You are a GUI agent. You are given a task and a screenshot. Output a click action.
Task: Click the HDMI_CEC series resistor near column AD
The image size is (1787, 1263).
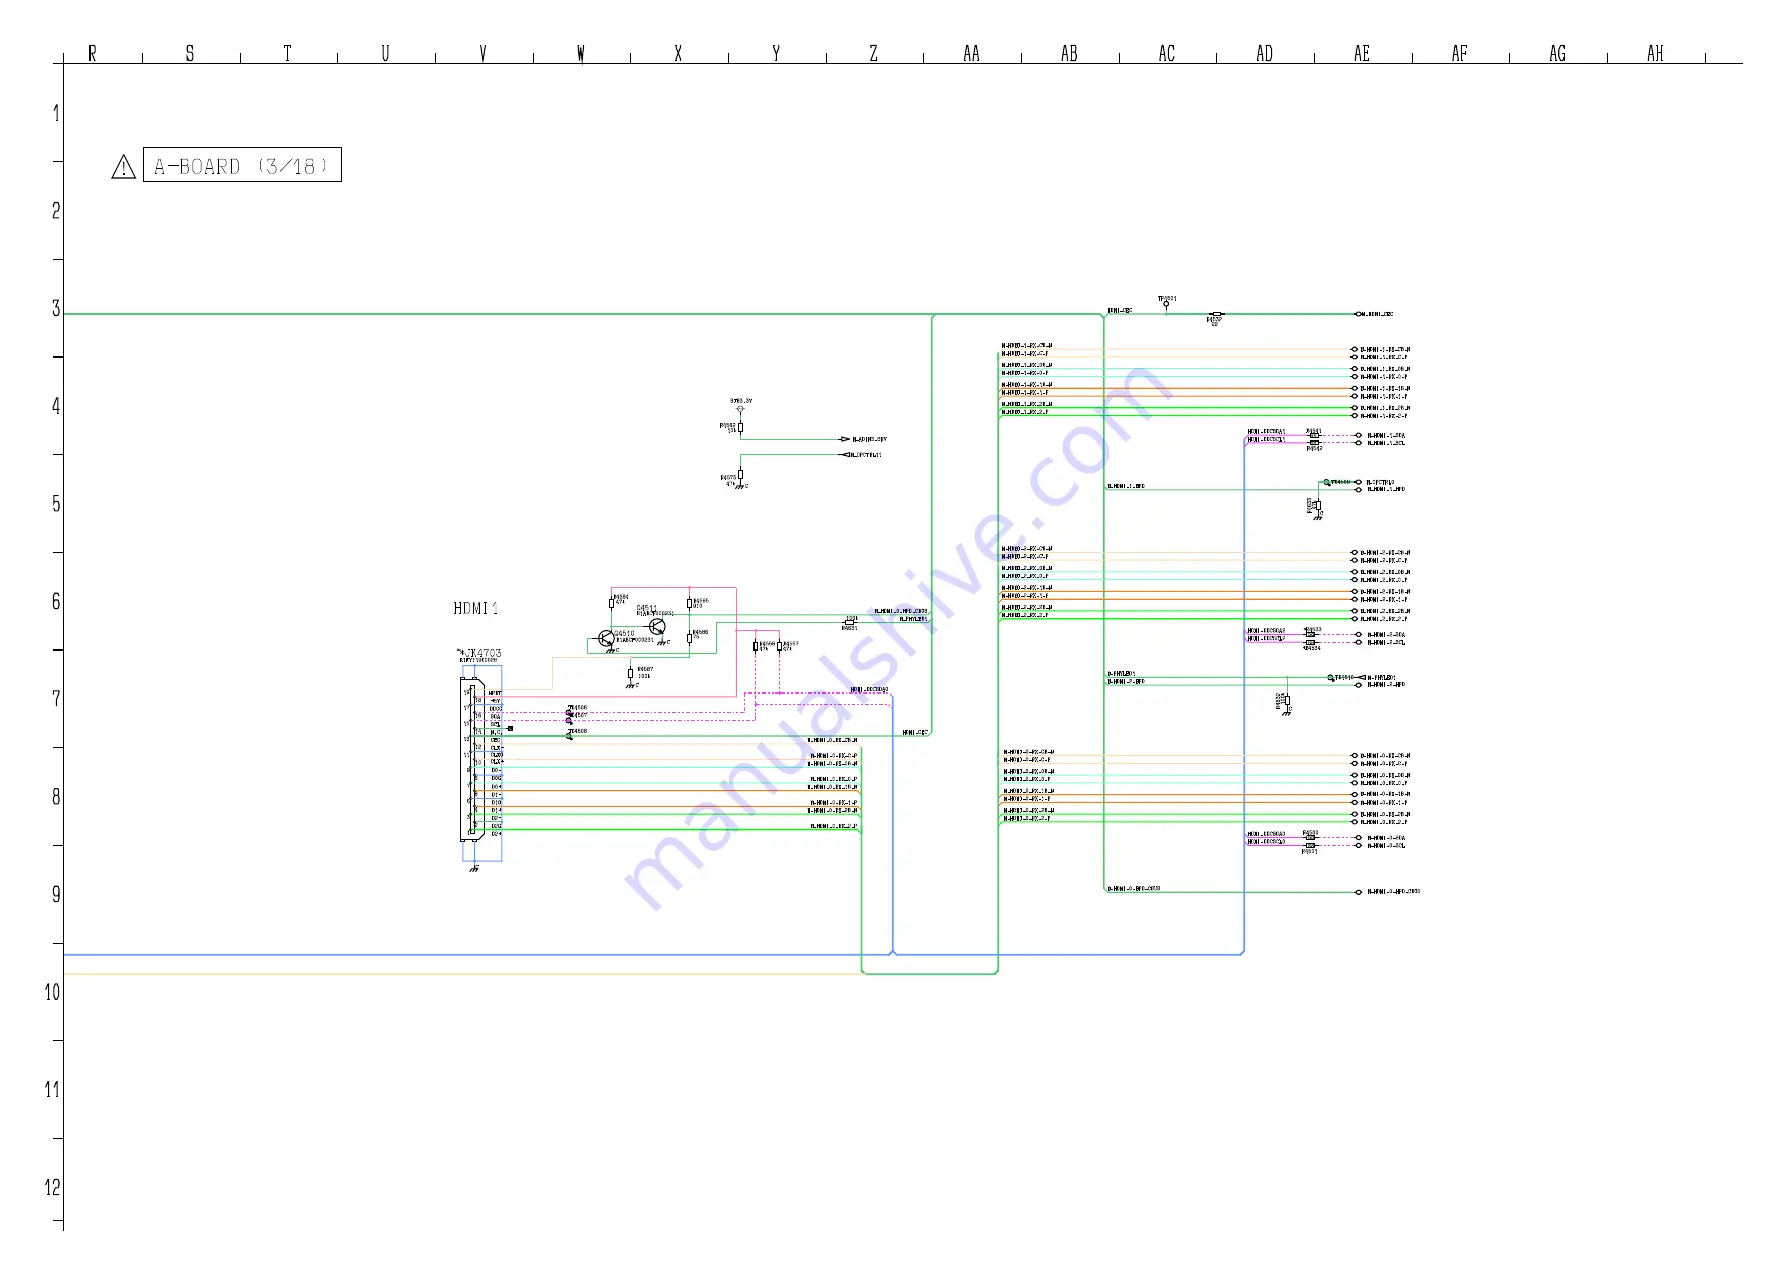pos(1217,314)
